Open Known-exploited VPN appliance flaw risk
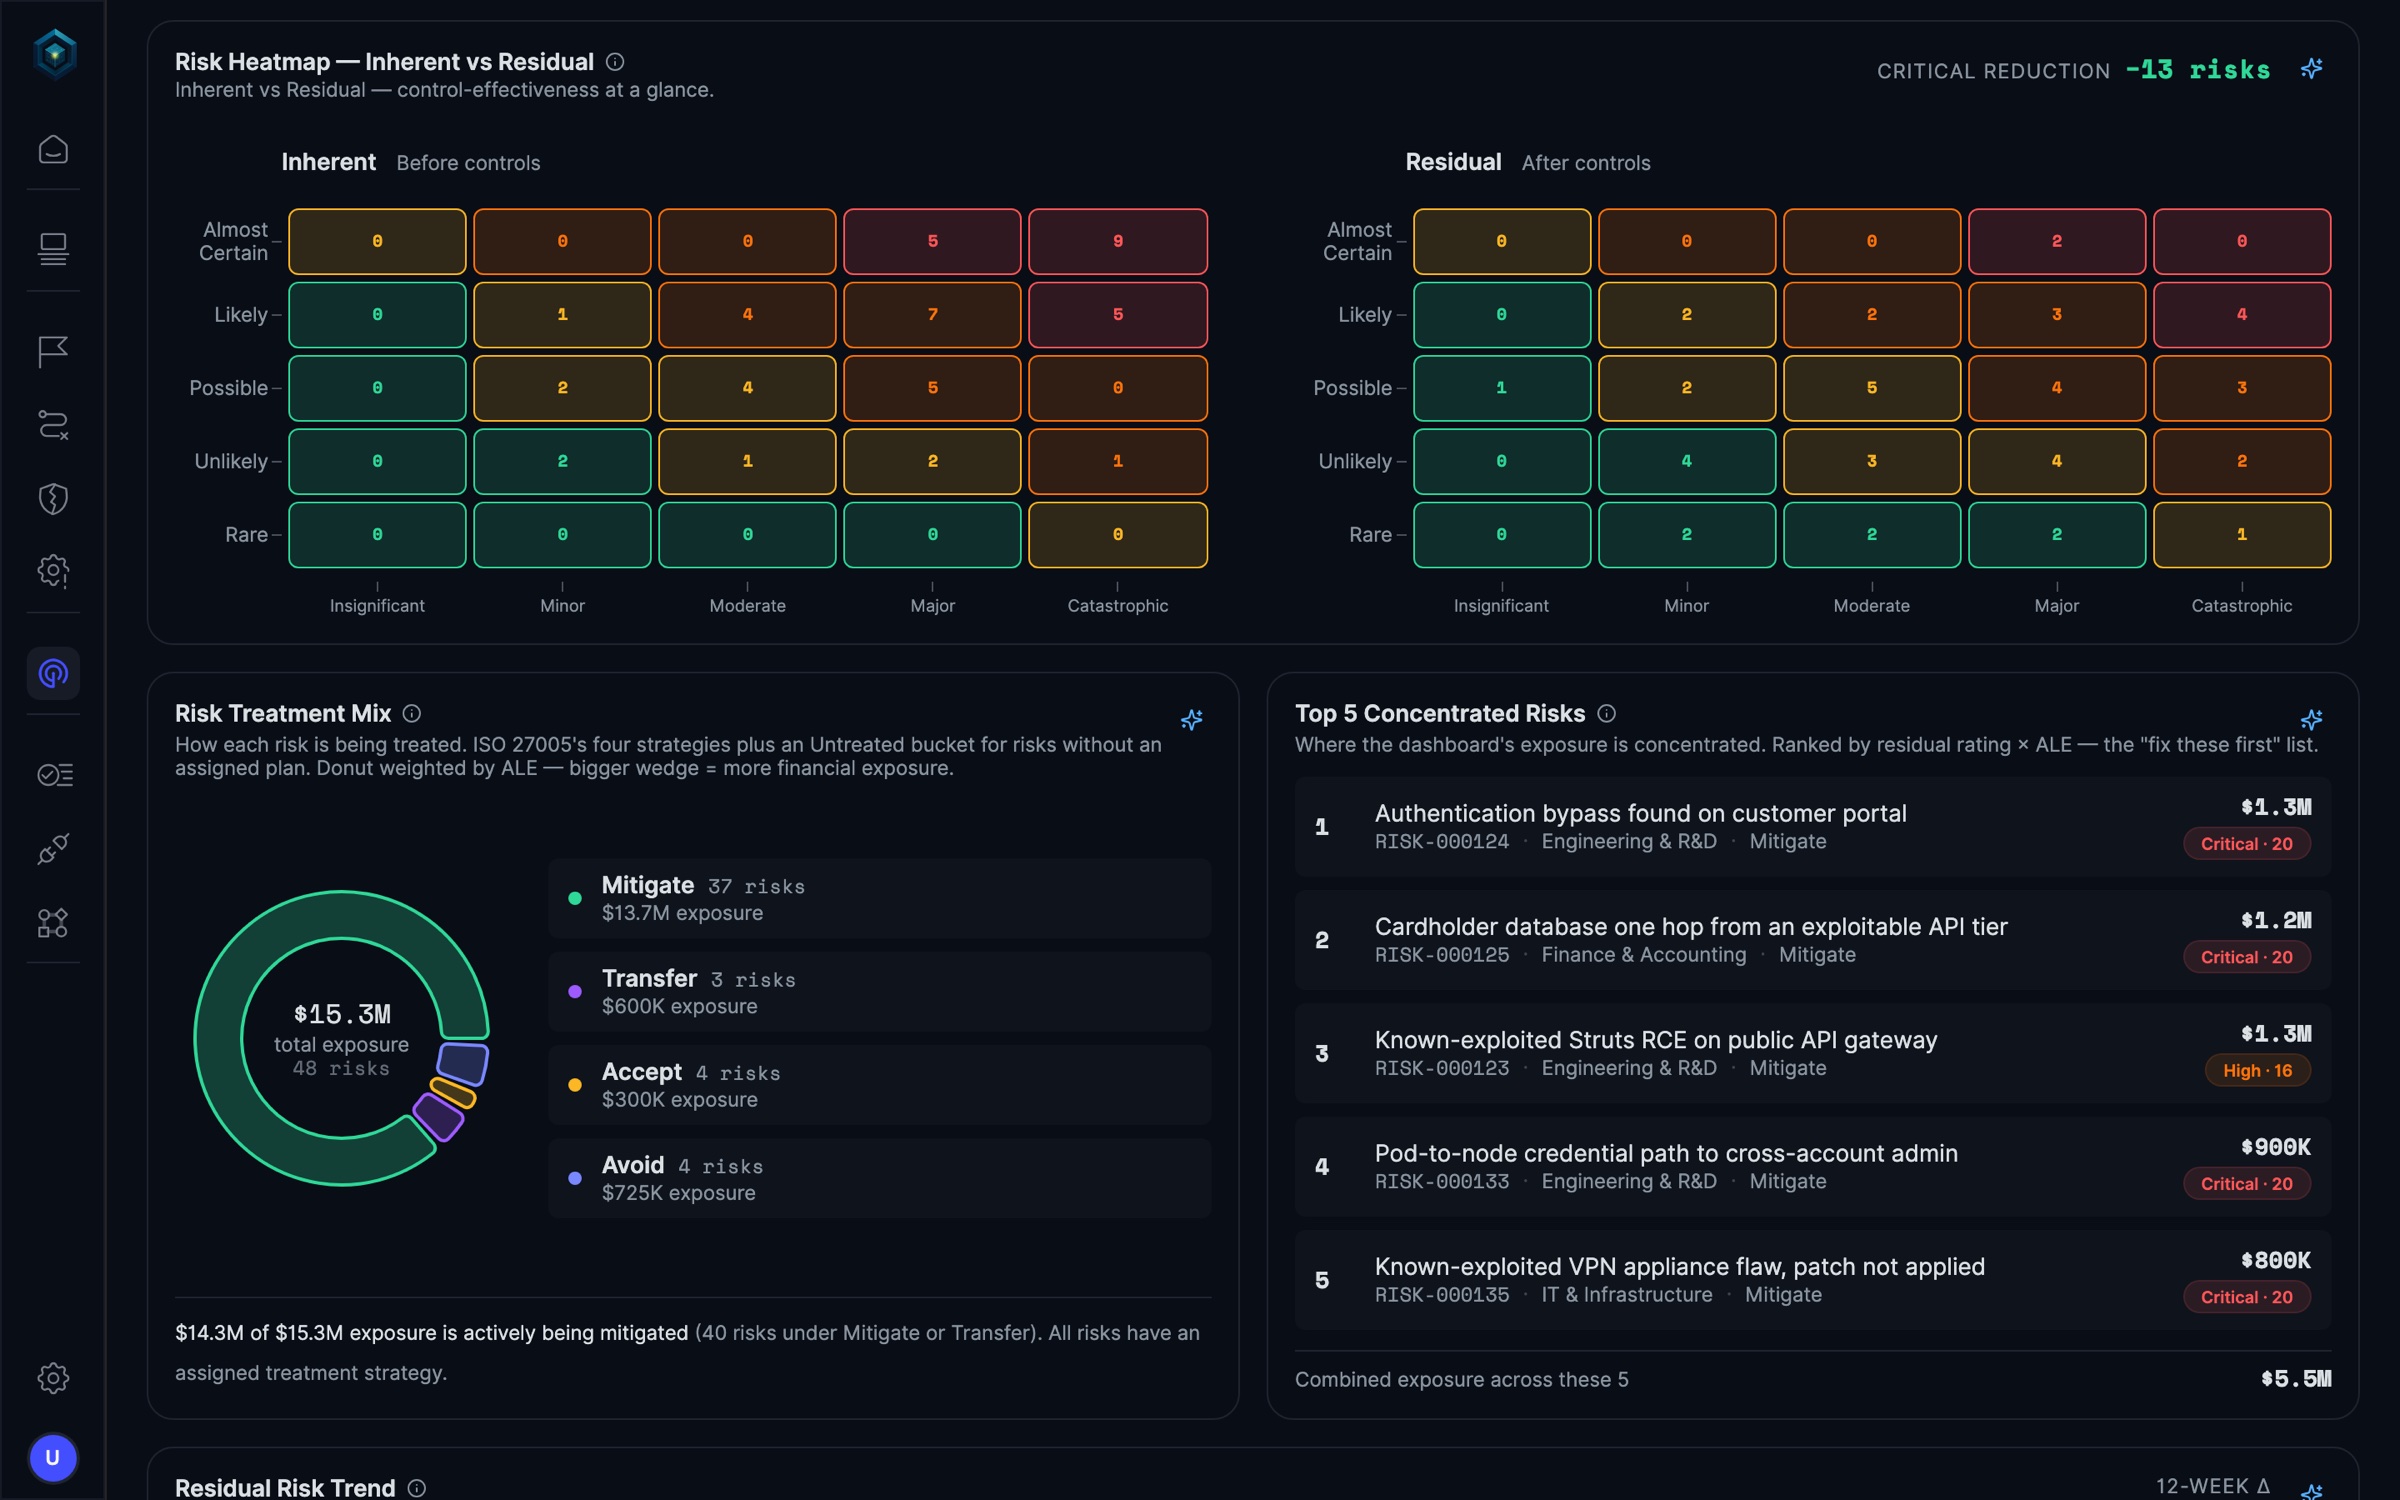 click(1812, 1280)
